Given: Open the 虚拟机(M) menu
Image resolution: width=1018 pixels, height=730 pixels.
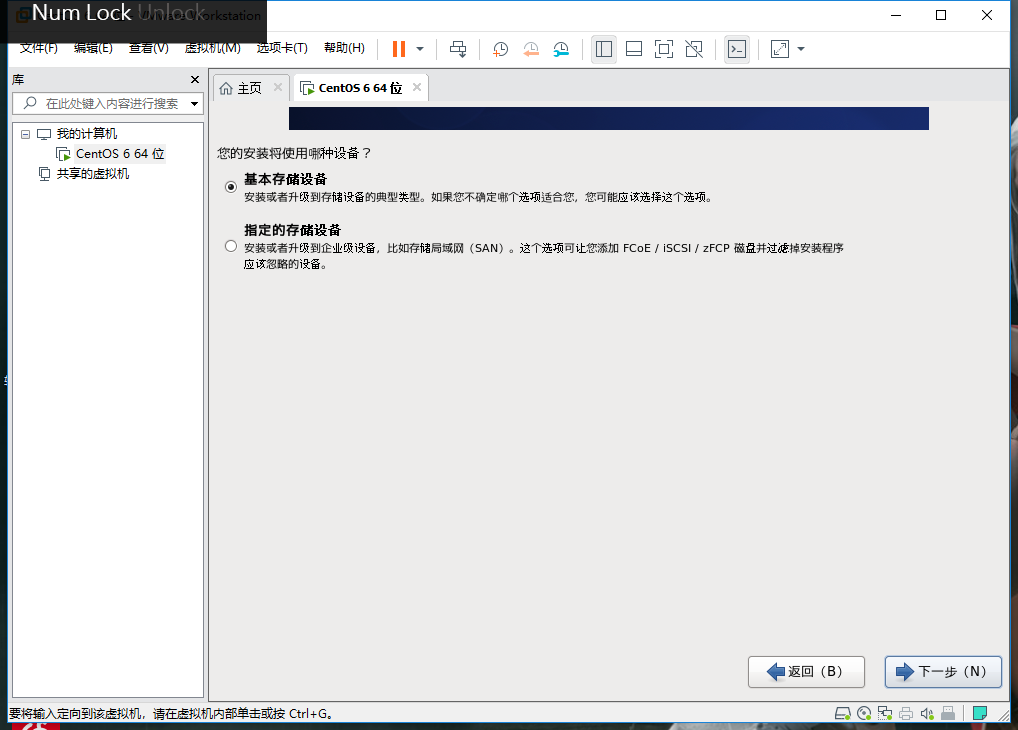Looking at the screenshot, I should 212,48.
